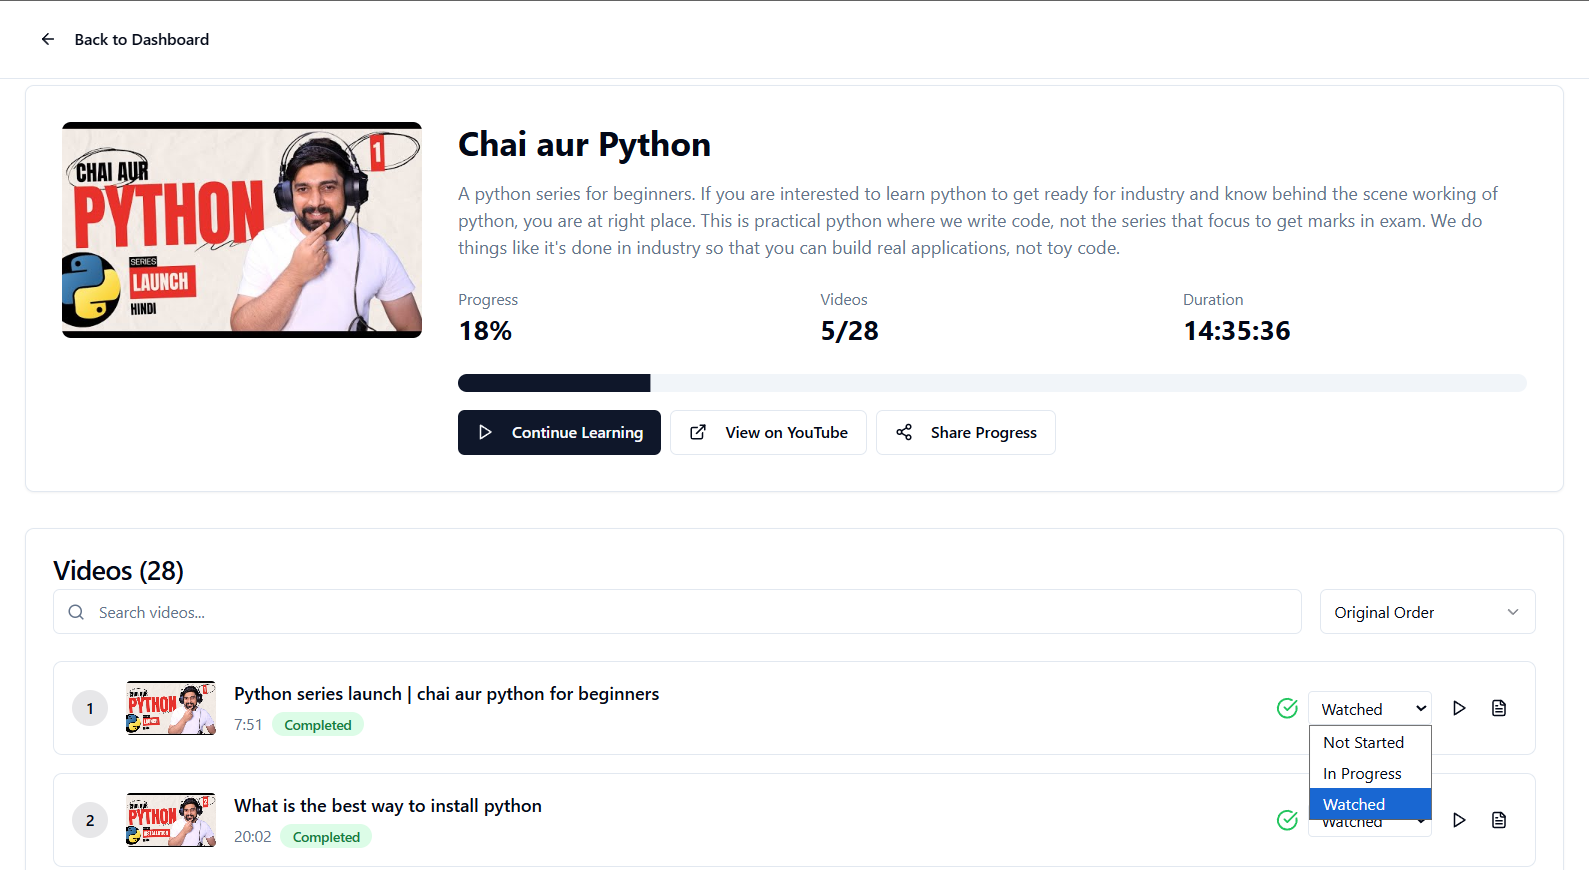Open thumbnail of install python video
The image size is (1589, 870).
171,820
